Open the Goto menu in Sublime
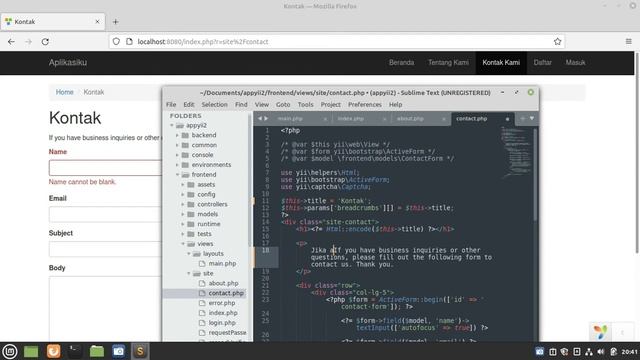640x360 pixels. point(283,104)
